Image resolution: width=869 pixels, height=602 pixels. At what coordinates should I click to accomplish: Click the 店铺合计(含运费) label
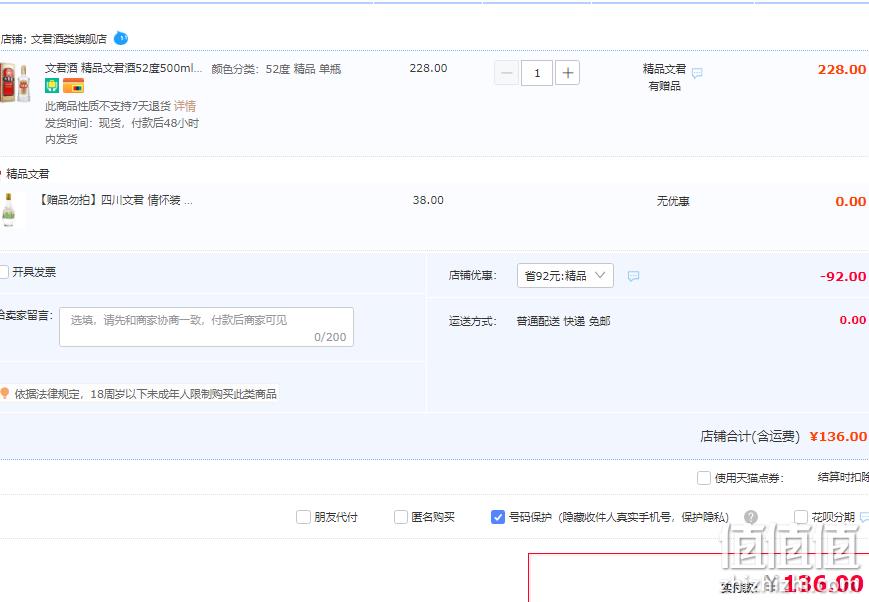pyautogui.click(x=750, y=437)
